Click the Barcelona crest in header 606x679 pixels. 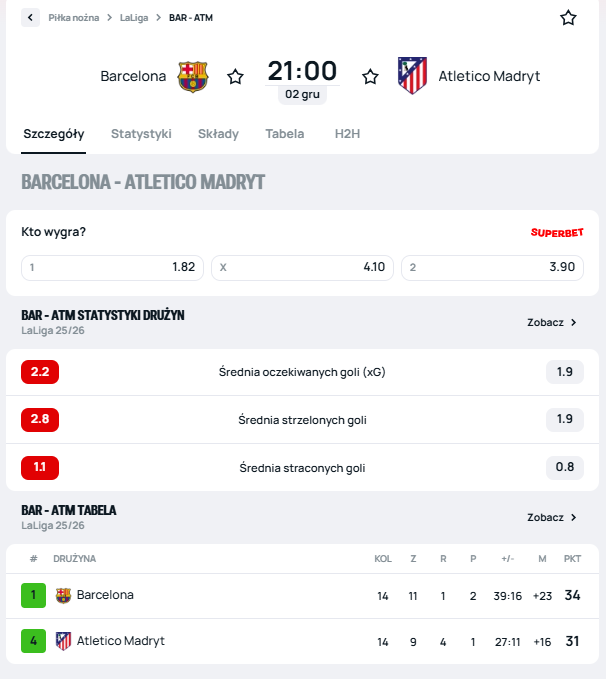coord(193,77)
